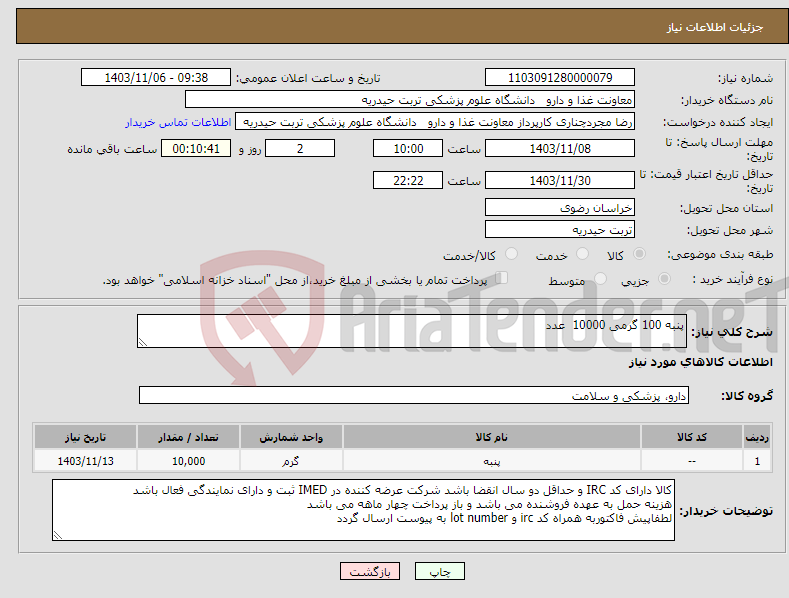The height and width of the screenshot is (598, 789).
Task: Click the delivery province field خراسان رضوی
Action: coord(560,207)
